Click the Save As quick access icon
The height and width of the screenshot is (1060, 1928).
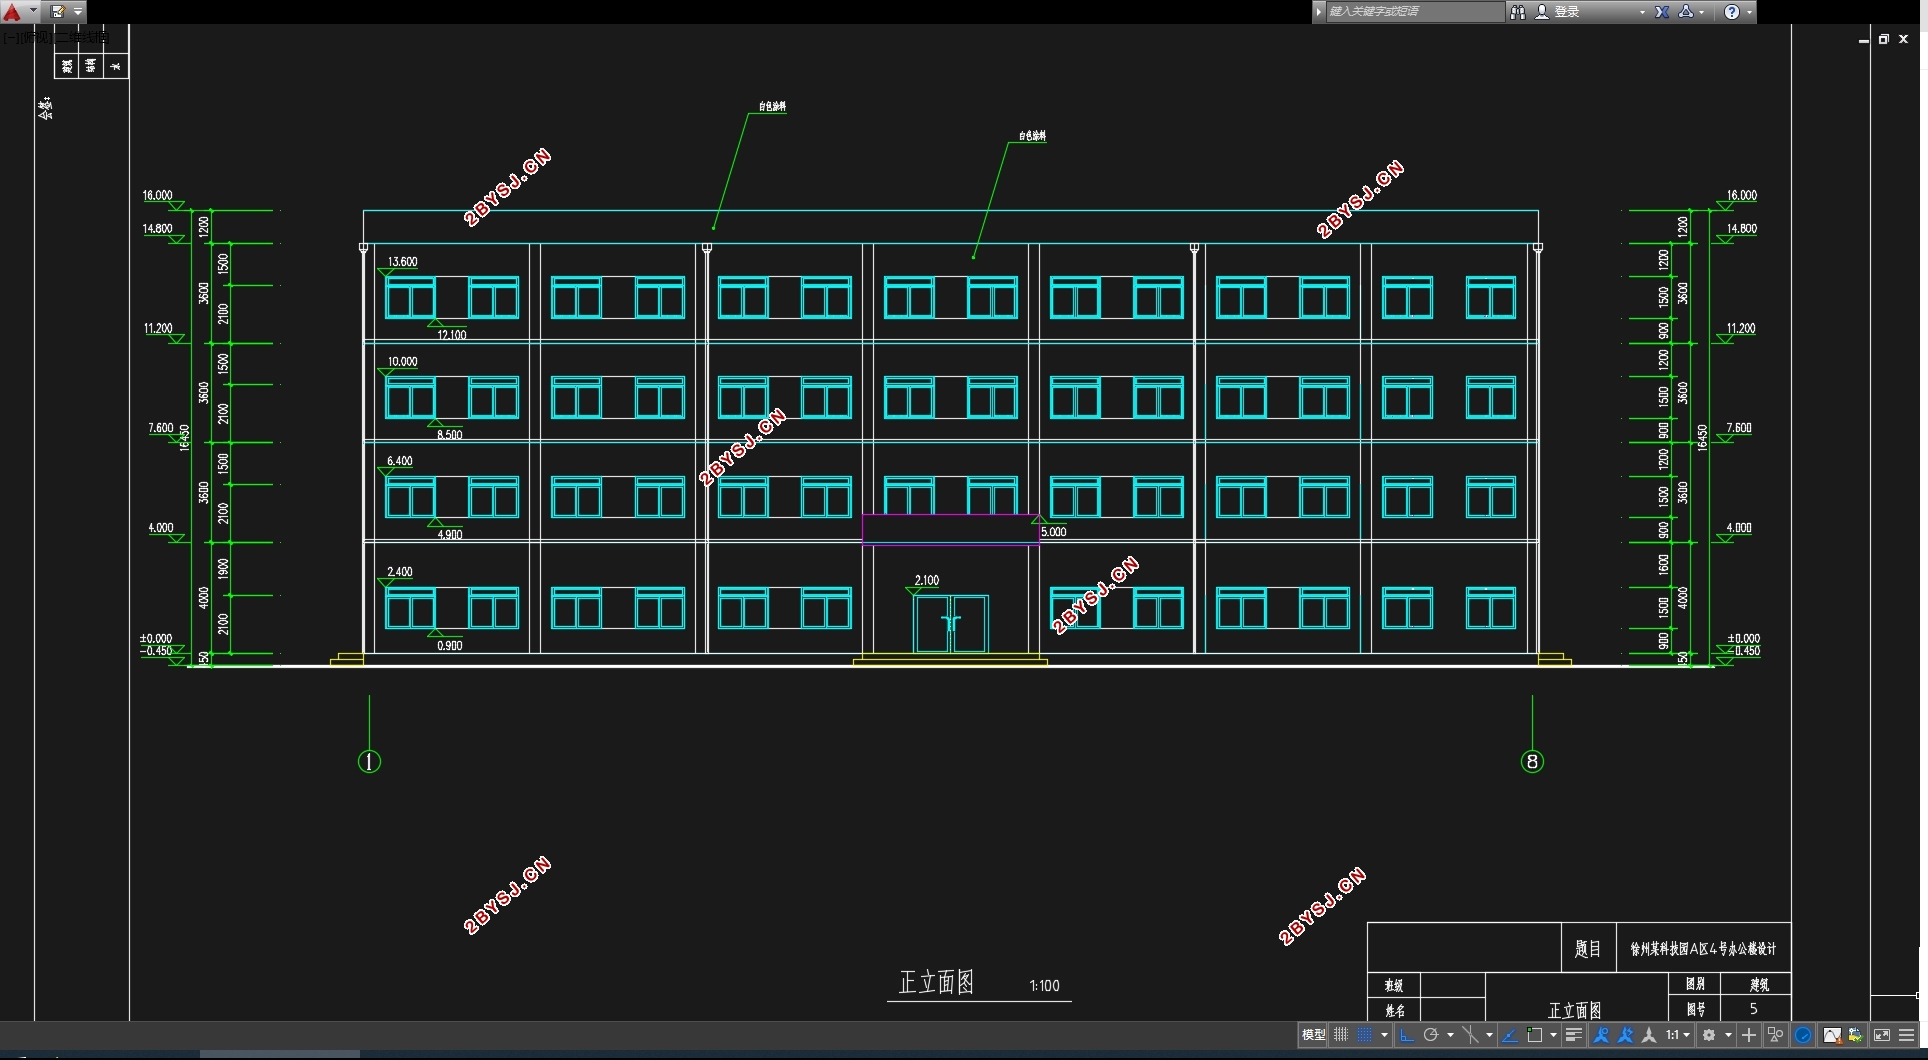click(x=58, y=12)
